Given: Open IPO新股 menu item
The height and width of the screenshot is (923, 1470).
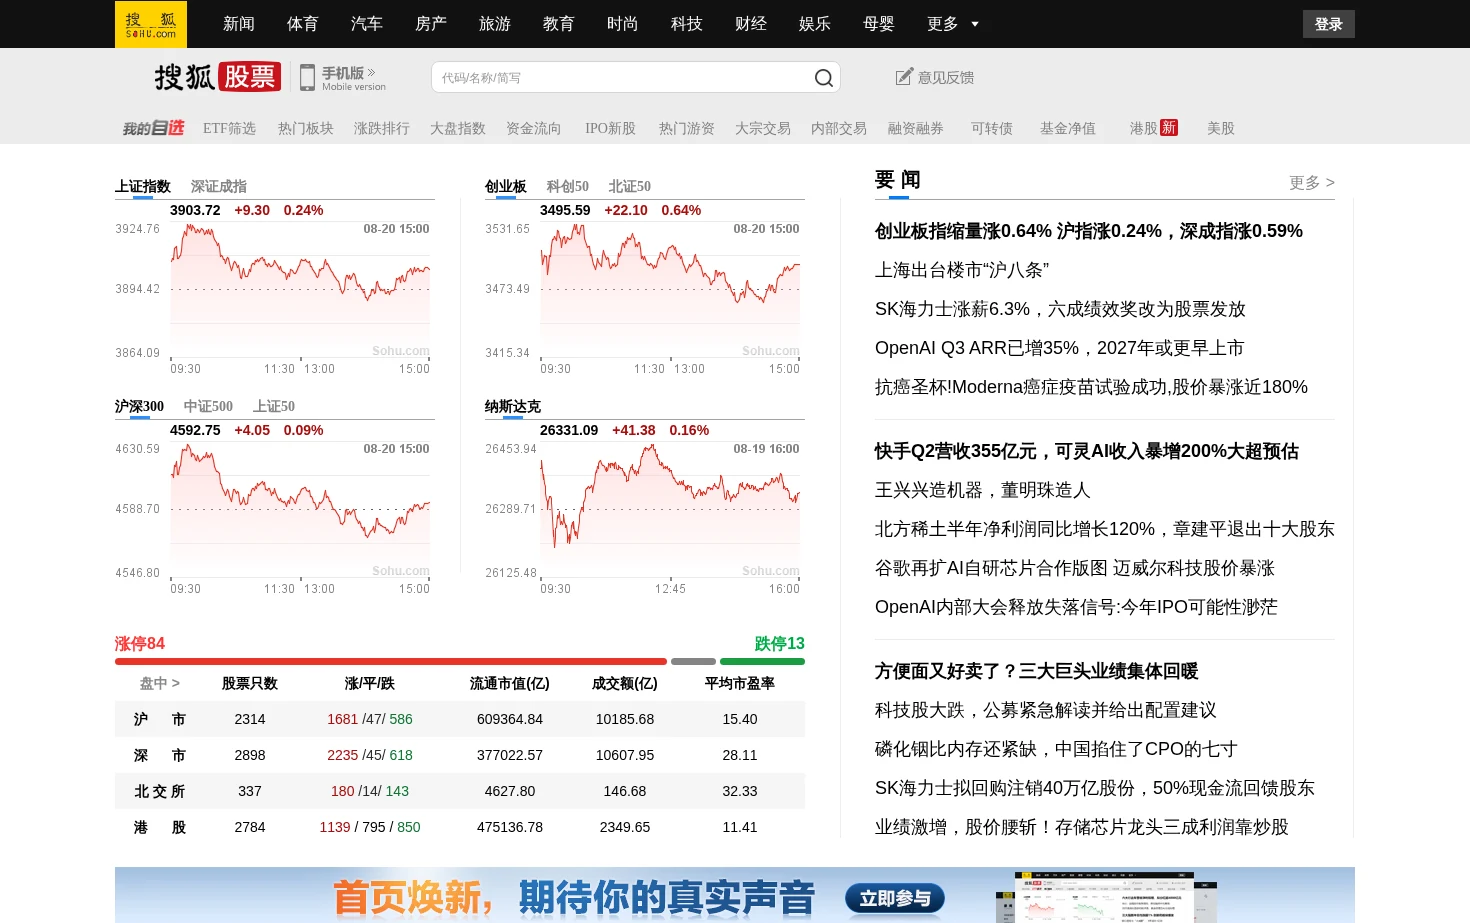Looking at the screenshot, I should tap(610, 128).
